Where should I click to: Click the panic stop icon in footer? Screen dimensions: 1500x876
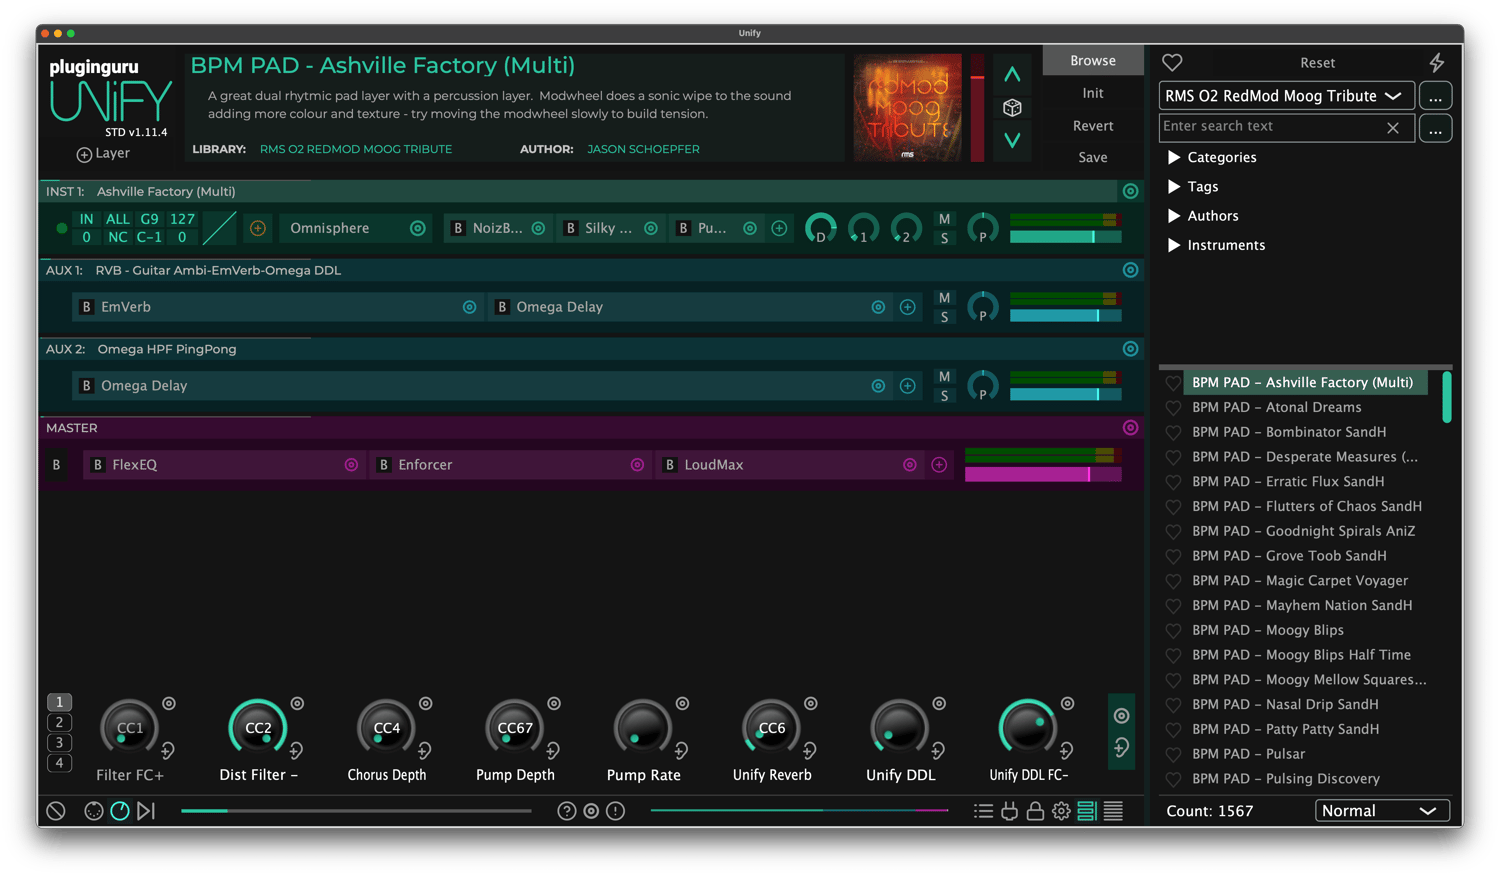coord(56,811)
